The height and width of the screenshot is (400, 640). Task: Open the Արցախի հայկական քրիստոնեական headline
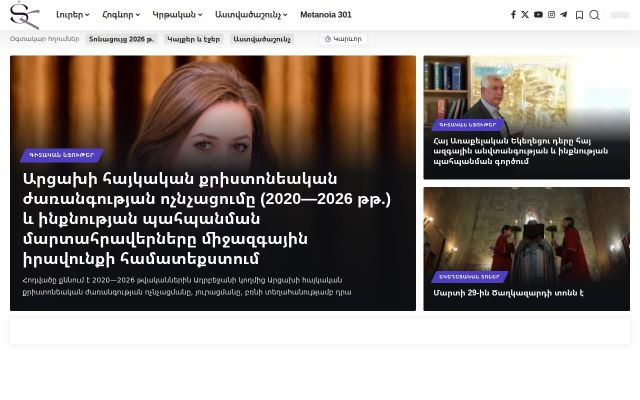click(x=207, y=219)
